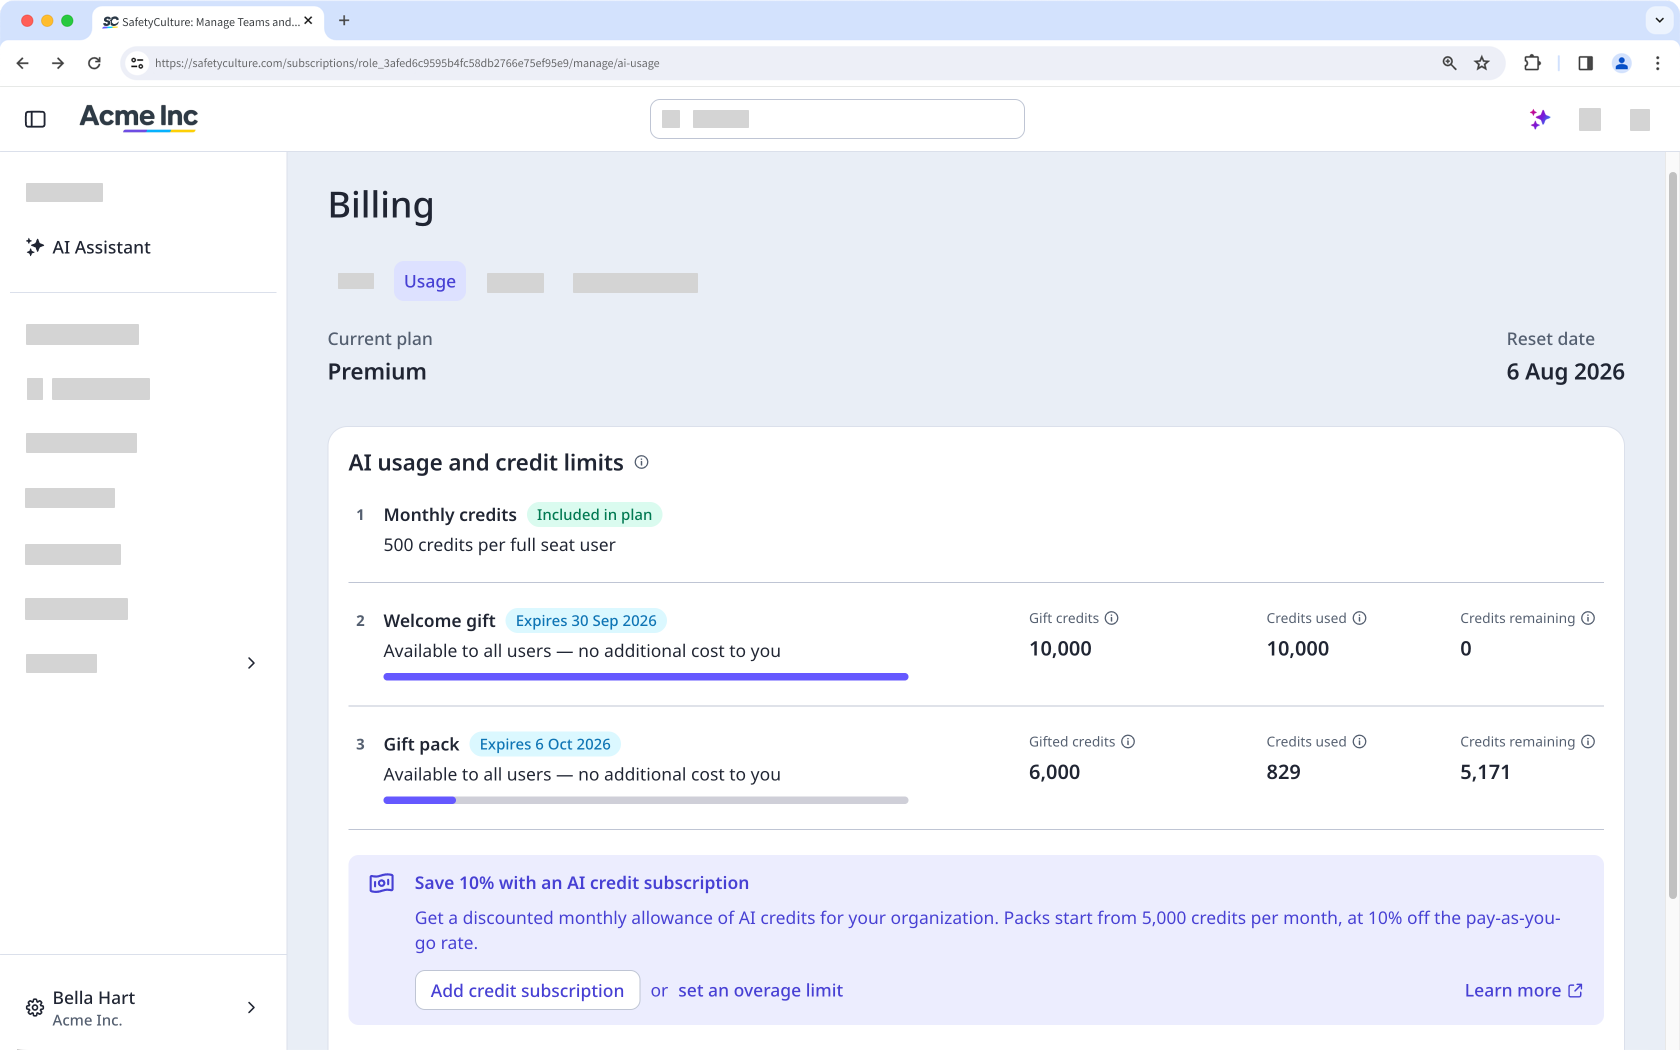
Task: Click the Acme Inc logo
Action: [139, 118]
